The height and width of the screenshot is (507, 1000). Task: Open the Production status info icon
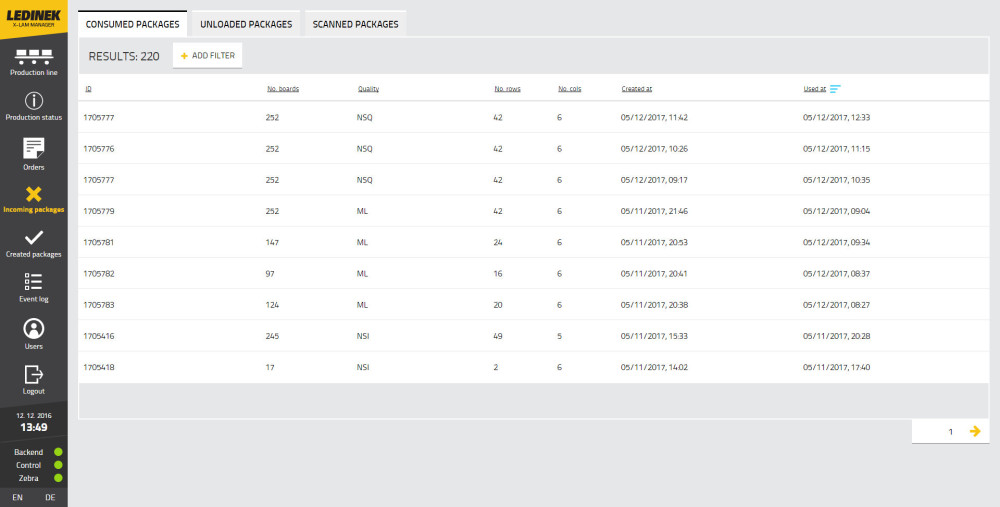tap(34, 101)
